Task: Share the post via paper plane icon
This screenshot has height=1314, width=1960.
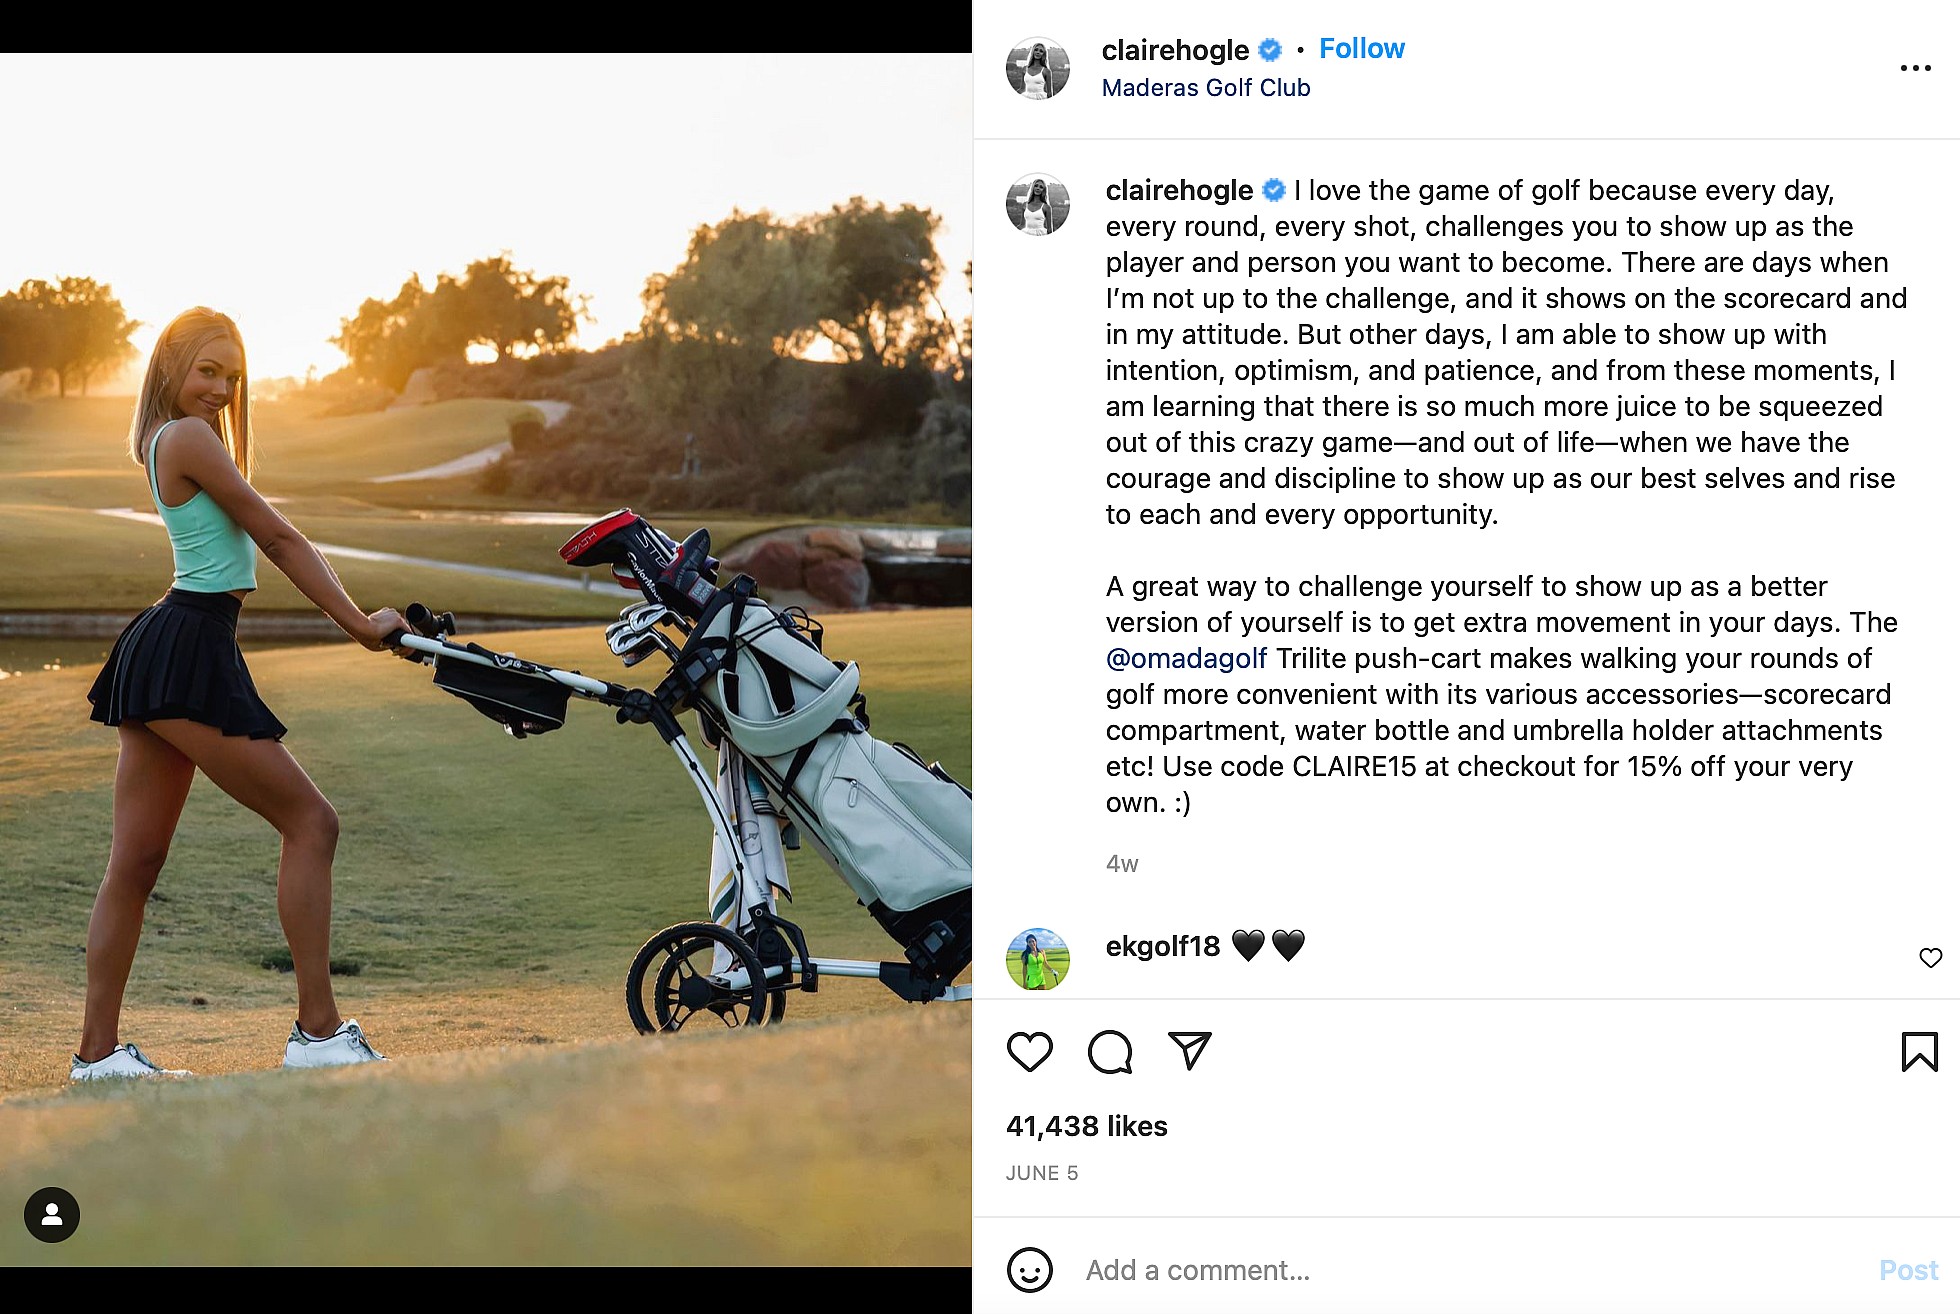Action: point(1189,1052)
